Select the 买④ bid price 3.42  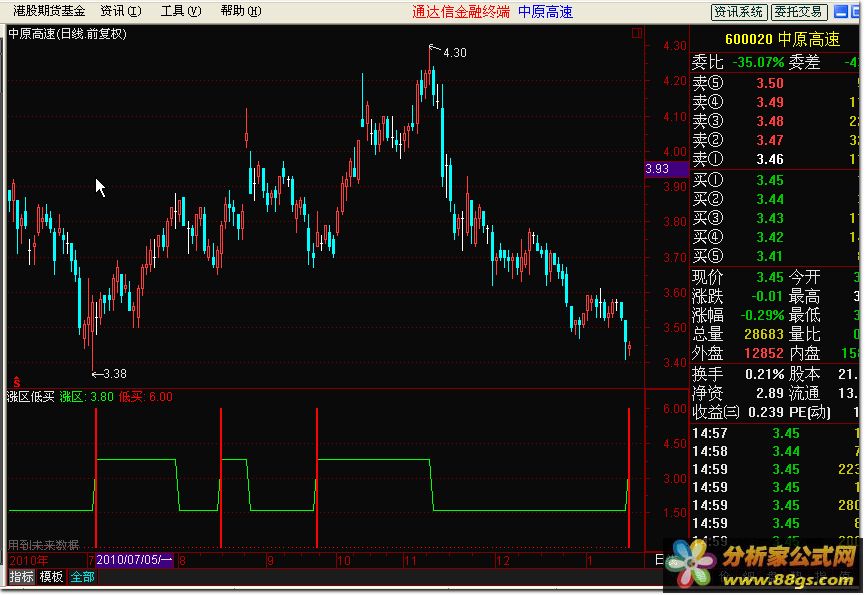(770, 237)
